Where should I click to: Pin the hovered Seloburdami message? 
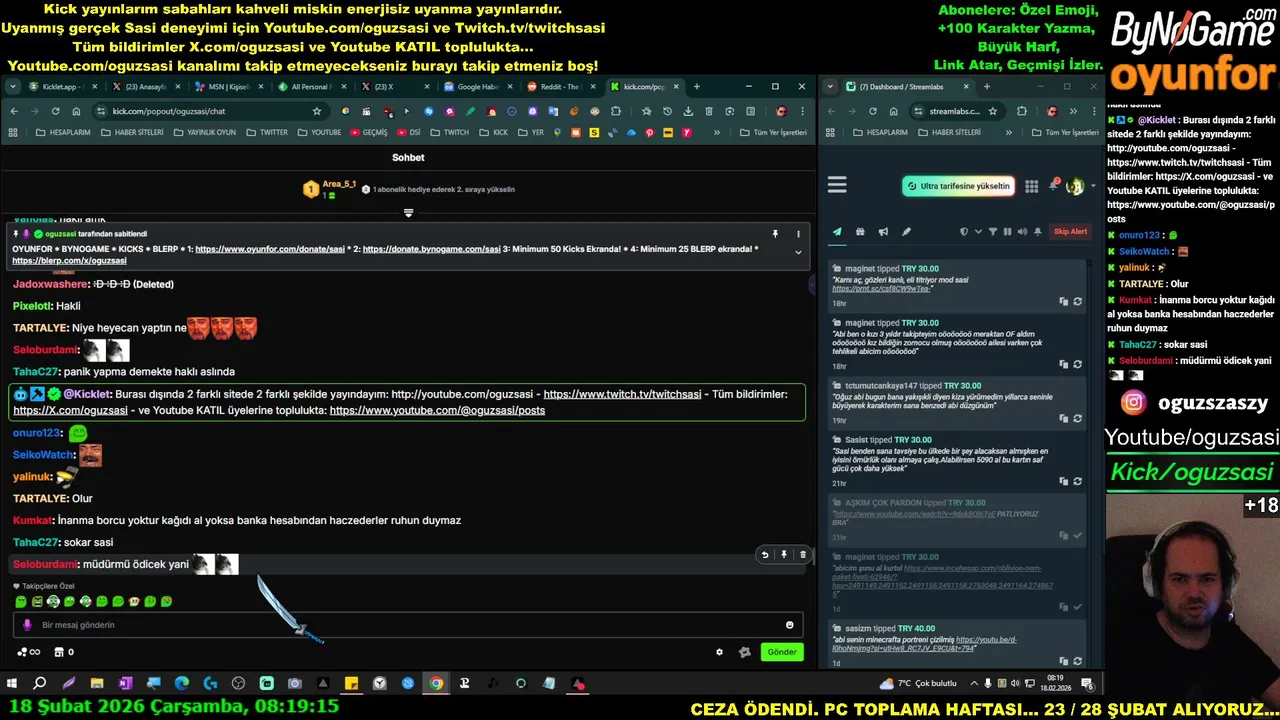coord(784,555)
